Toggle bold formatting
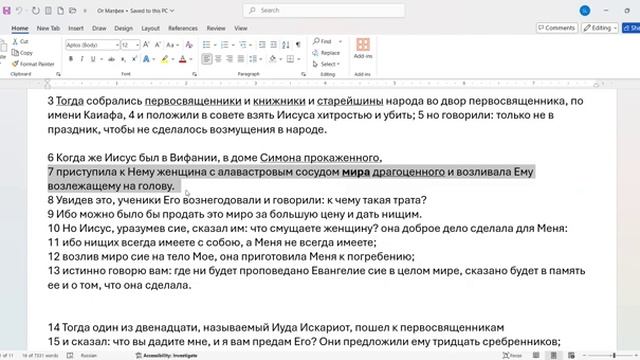Image resolution: width=640 pixels, height=360 pixels. [x=71, y=59]
